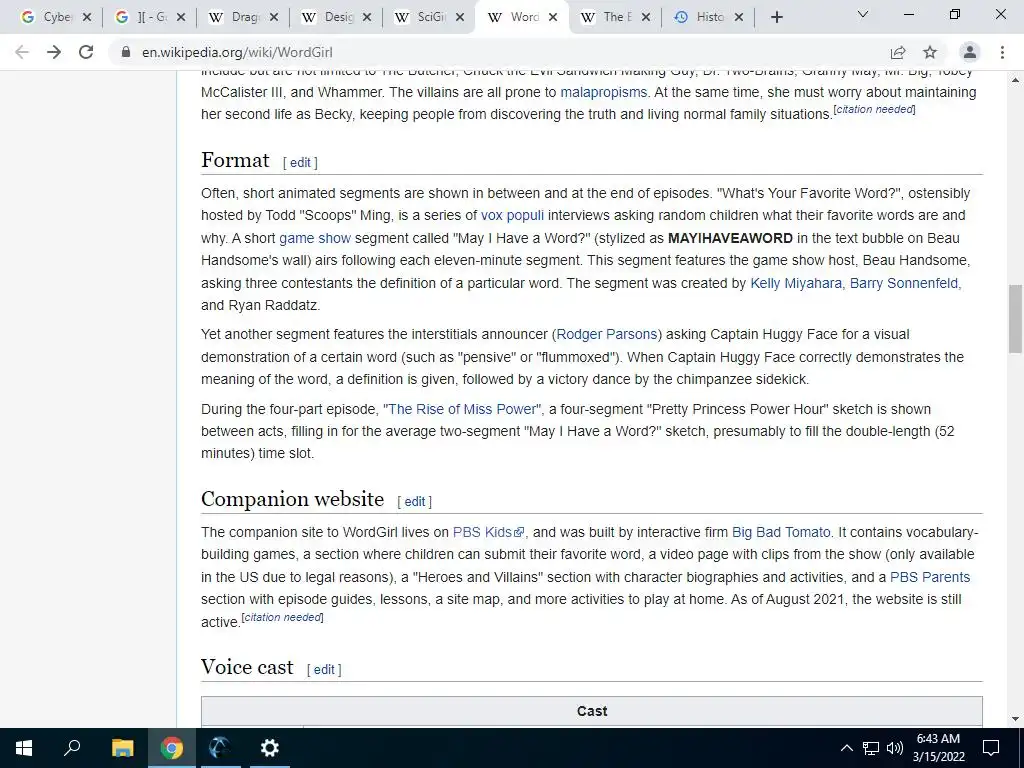Click the Cast table header

(x=592, y=711)
